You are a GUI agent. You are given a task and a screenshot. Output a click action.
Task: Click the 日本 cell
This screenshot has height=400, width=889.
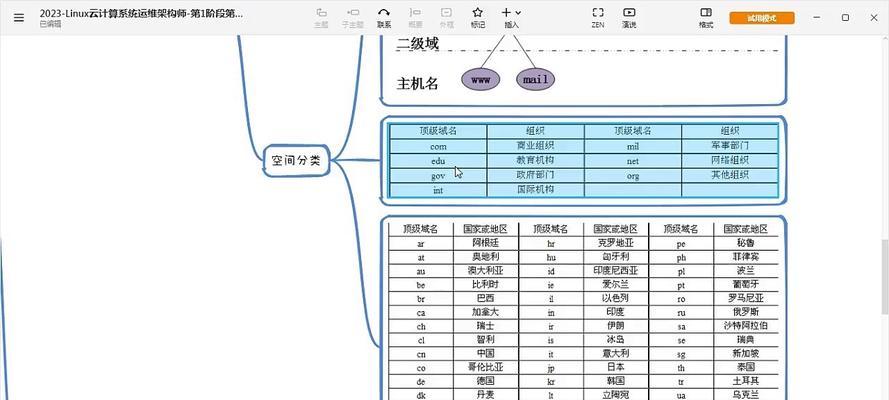click(615, 367)
